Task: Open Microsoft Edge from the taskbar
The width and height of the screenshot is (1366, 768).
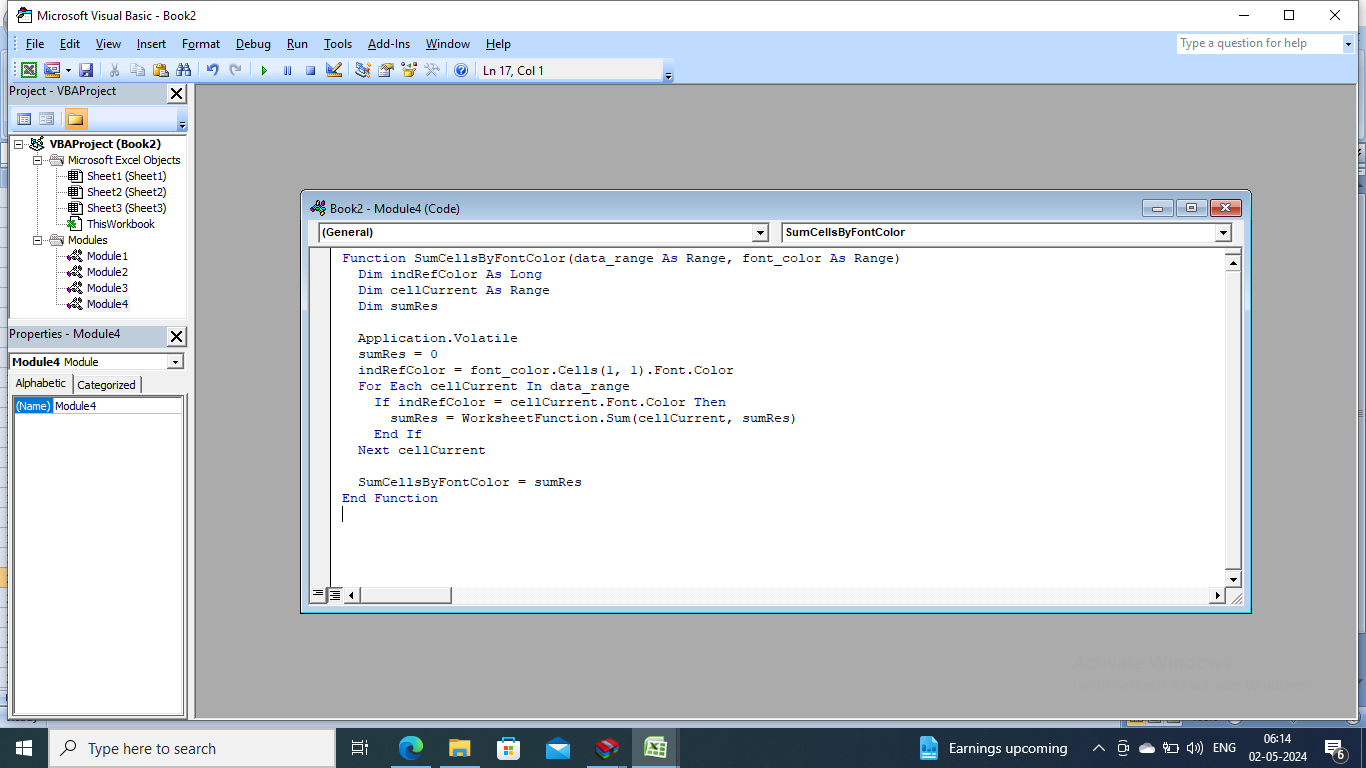Action: 410,748
